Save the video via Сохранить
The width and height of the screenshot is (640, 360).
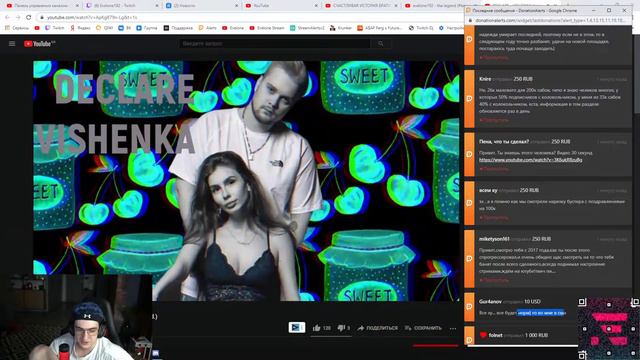point(423,328)
